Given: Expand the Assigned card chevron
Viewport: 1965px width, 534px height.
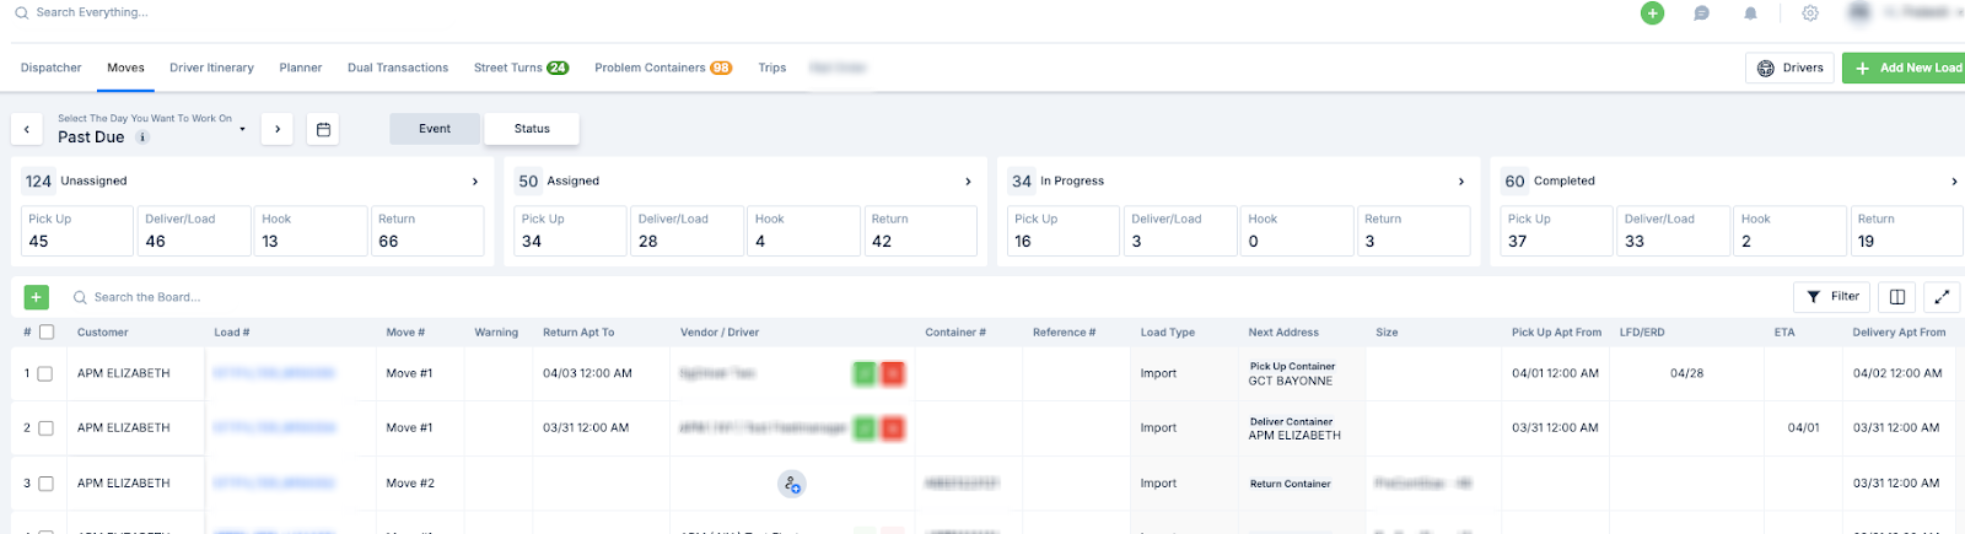Looking at the screenshot, I should click(x=968, y=181).
